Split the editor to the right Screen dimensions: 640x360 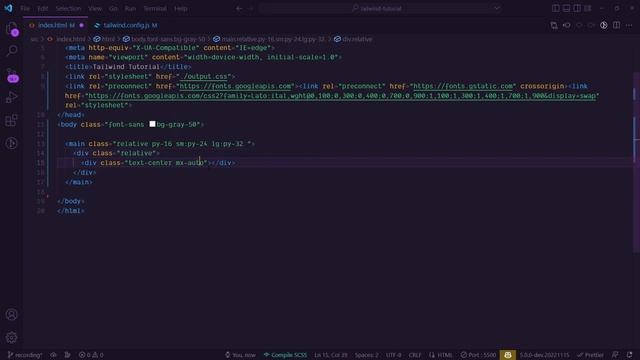(x=616, y=25)
